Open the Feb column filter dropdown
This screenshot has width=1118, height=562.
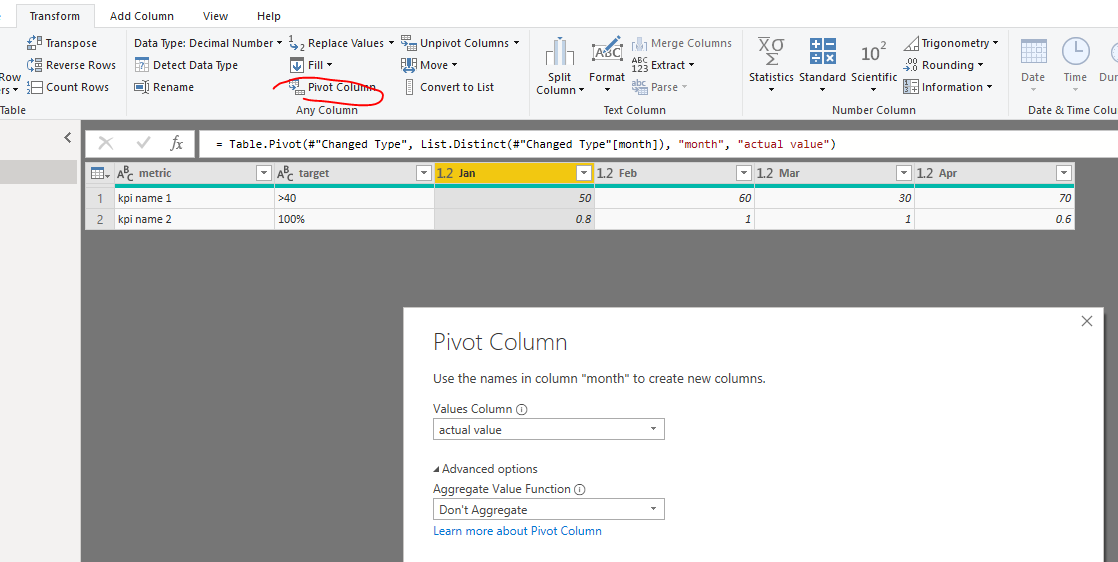[x=744, y=173]
